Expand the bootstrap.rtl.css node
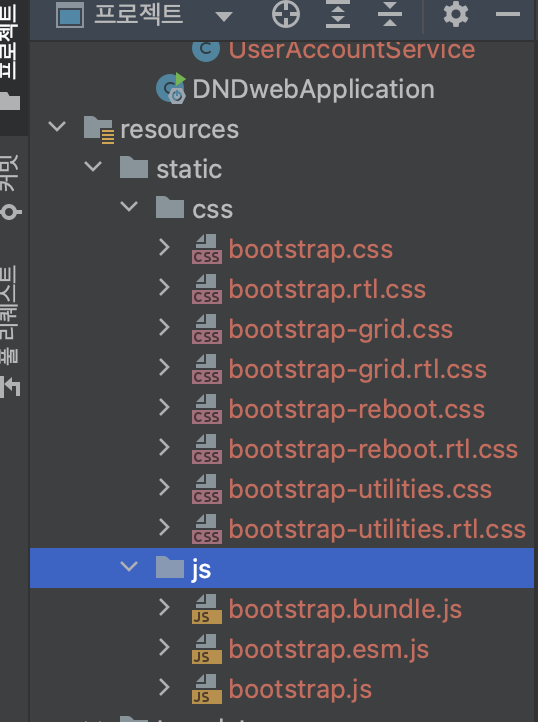The height and width of the screenshot is (722, 538). coord(164,287)
